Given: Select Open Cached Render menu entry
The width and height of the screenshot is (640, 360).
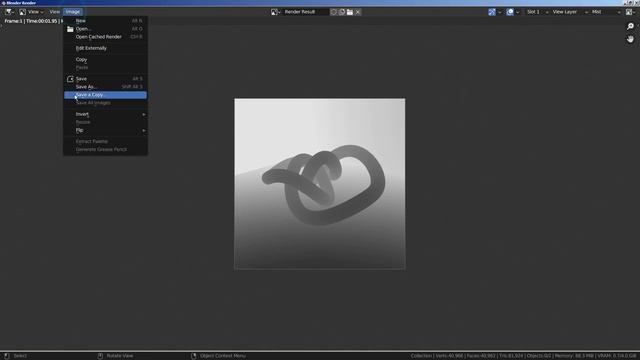Looking at the screenshot, I should [x=105, y=37].
